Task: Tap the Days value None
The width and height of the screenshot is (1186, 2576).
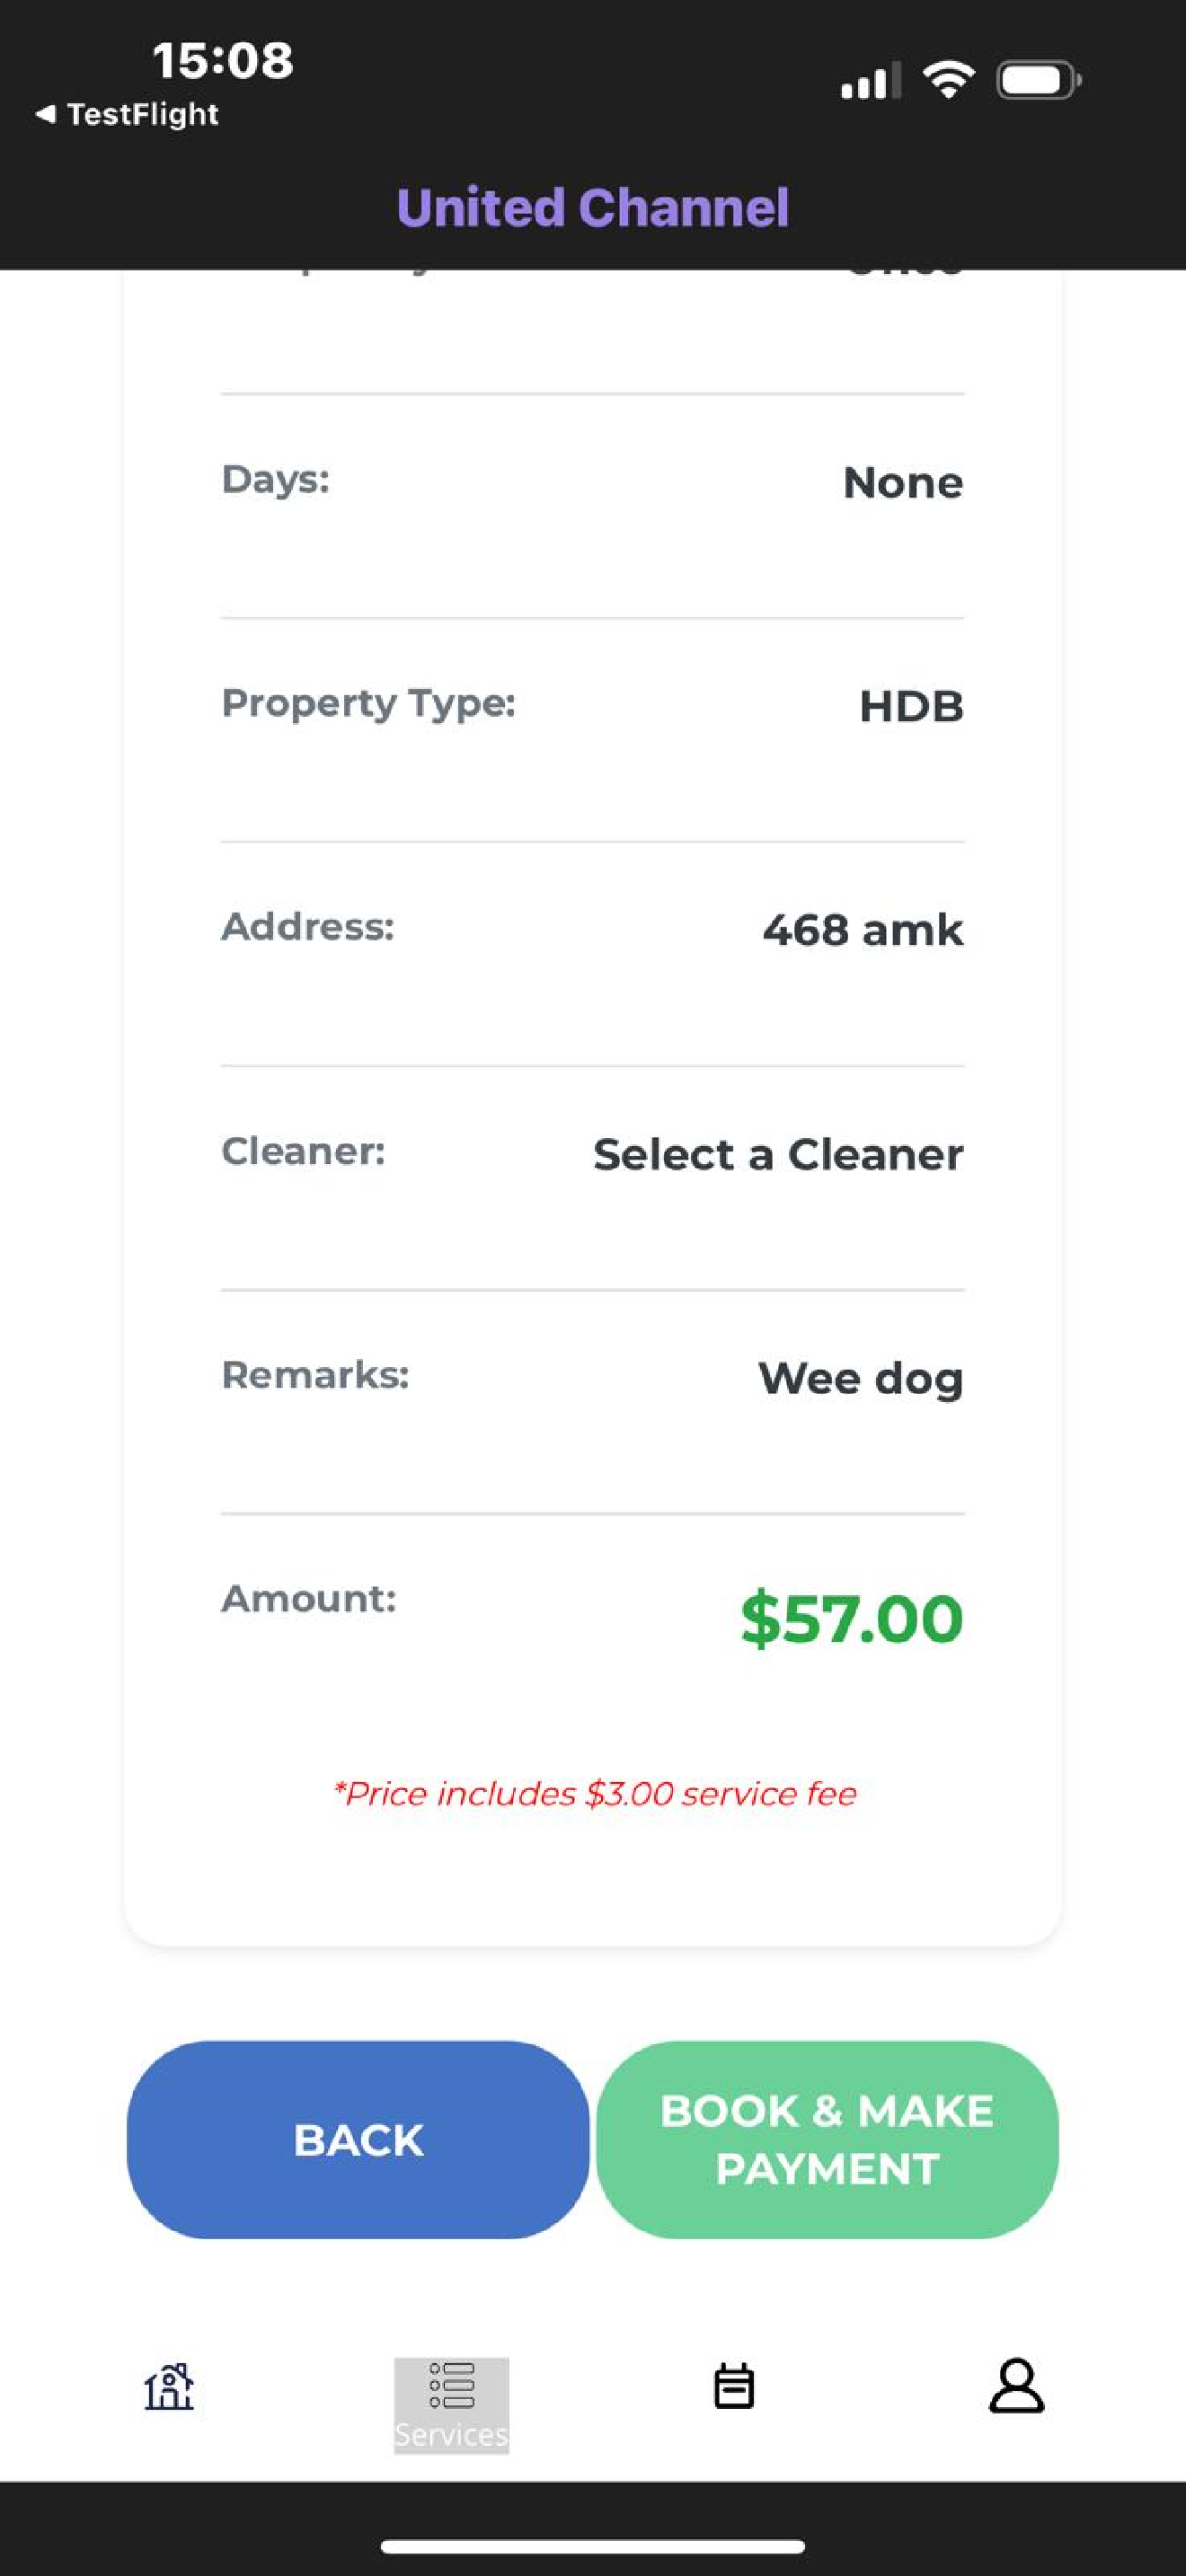Action: pos(903,482)
